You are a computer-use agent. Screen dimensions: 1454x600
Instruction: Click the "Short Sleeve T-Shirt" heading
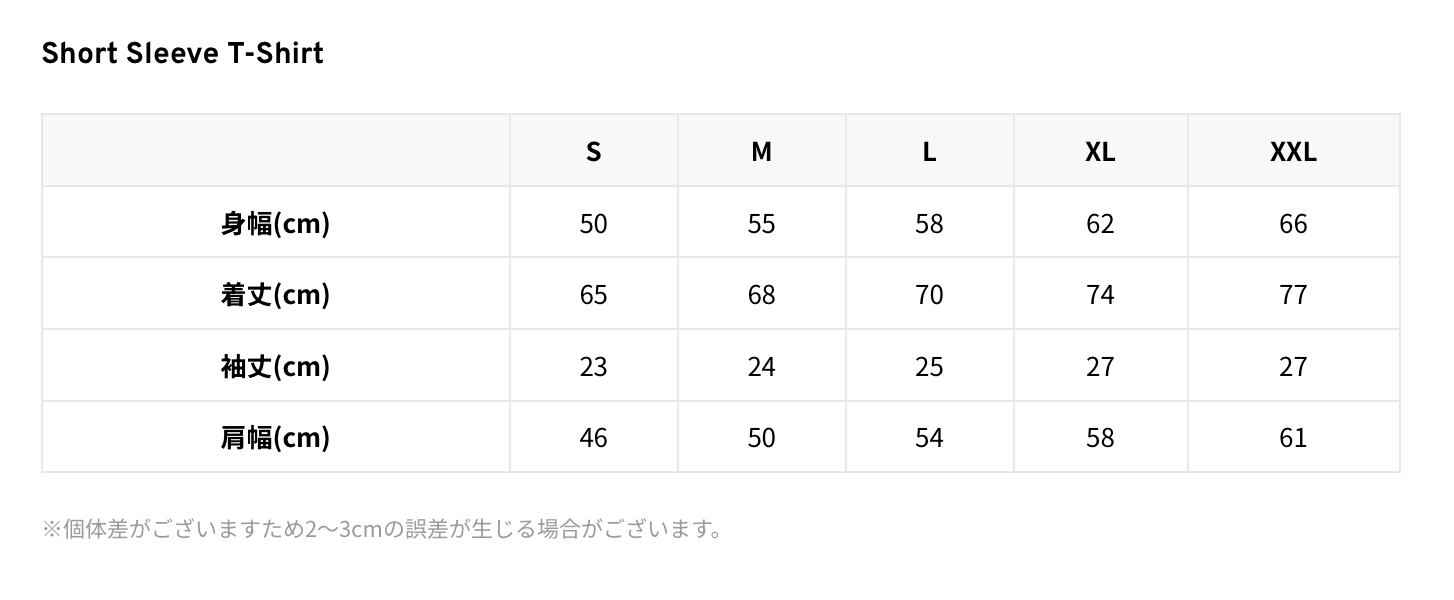(183, 53)
